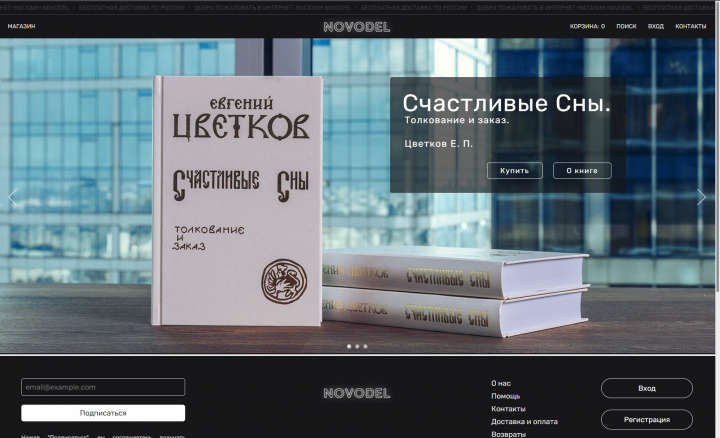Click the footer Вход button
Screen dimensions: 720x438
647,388
